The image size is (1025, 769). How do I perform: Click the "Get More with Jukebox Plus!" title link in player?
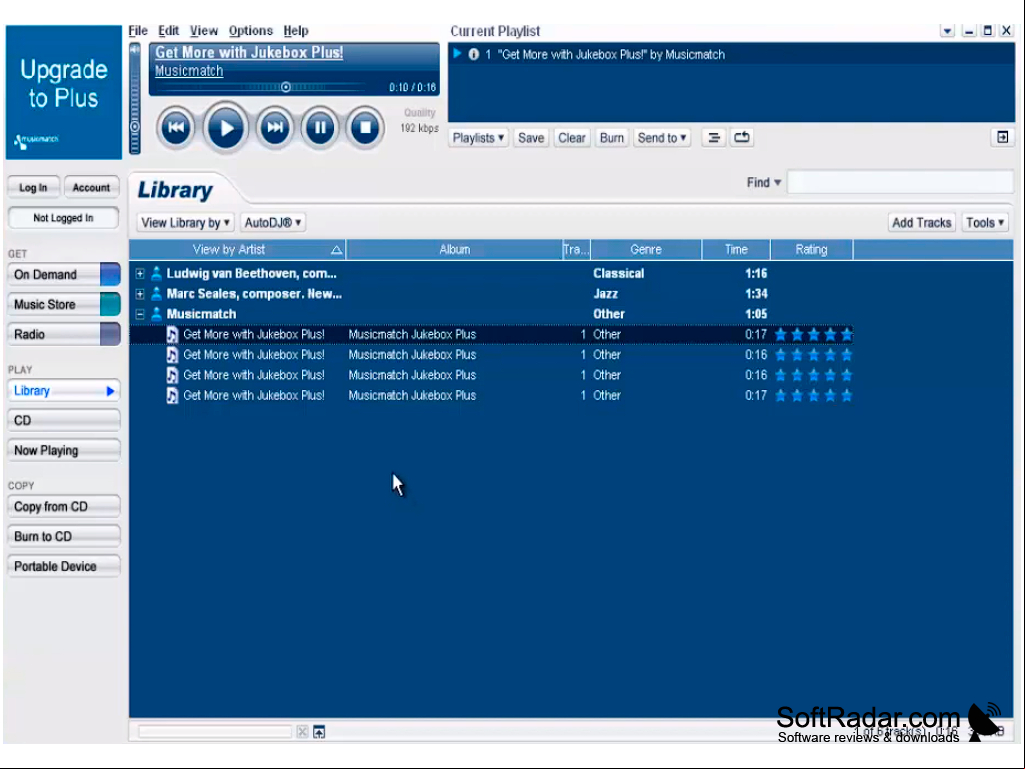pos(249,53)
